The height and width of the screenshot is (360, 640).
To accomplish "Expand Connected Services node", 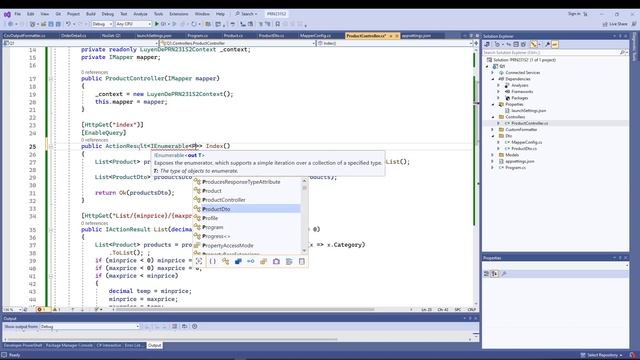I will point(493,73).
